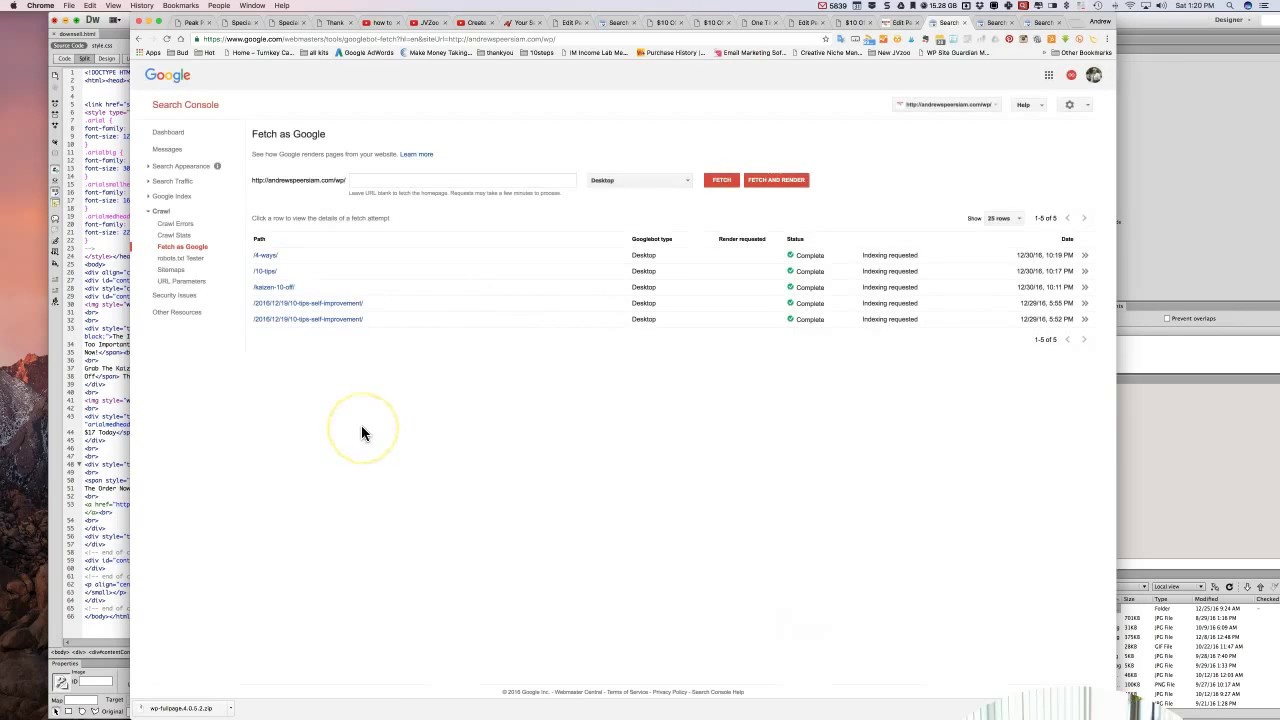Click the Dreamweaver Dw logo
The height and width of the screenshot is (720, 1280).
coord(92,20)
